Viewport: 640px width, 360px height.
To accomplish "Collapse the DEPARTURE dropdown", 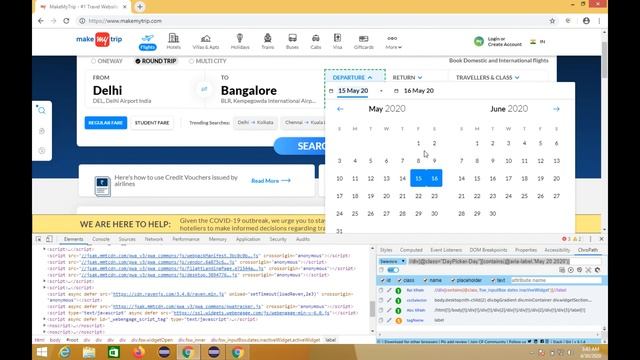I will 353,78.
